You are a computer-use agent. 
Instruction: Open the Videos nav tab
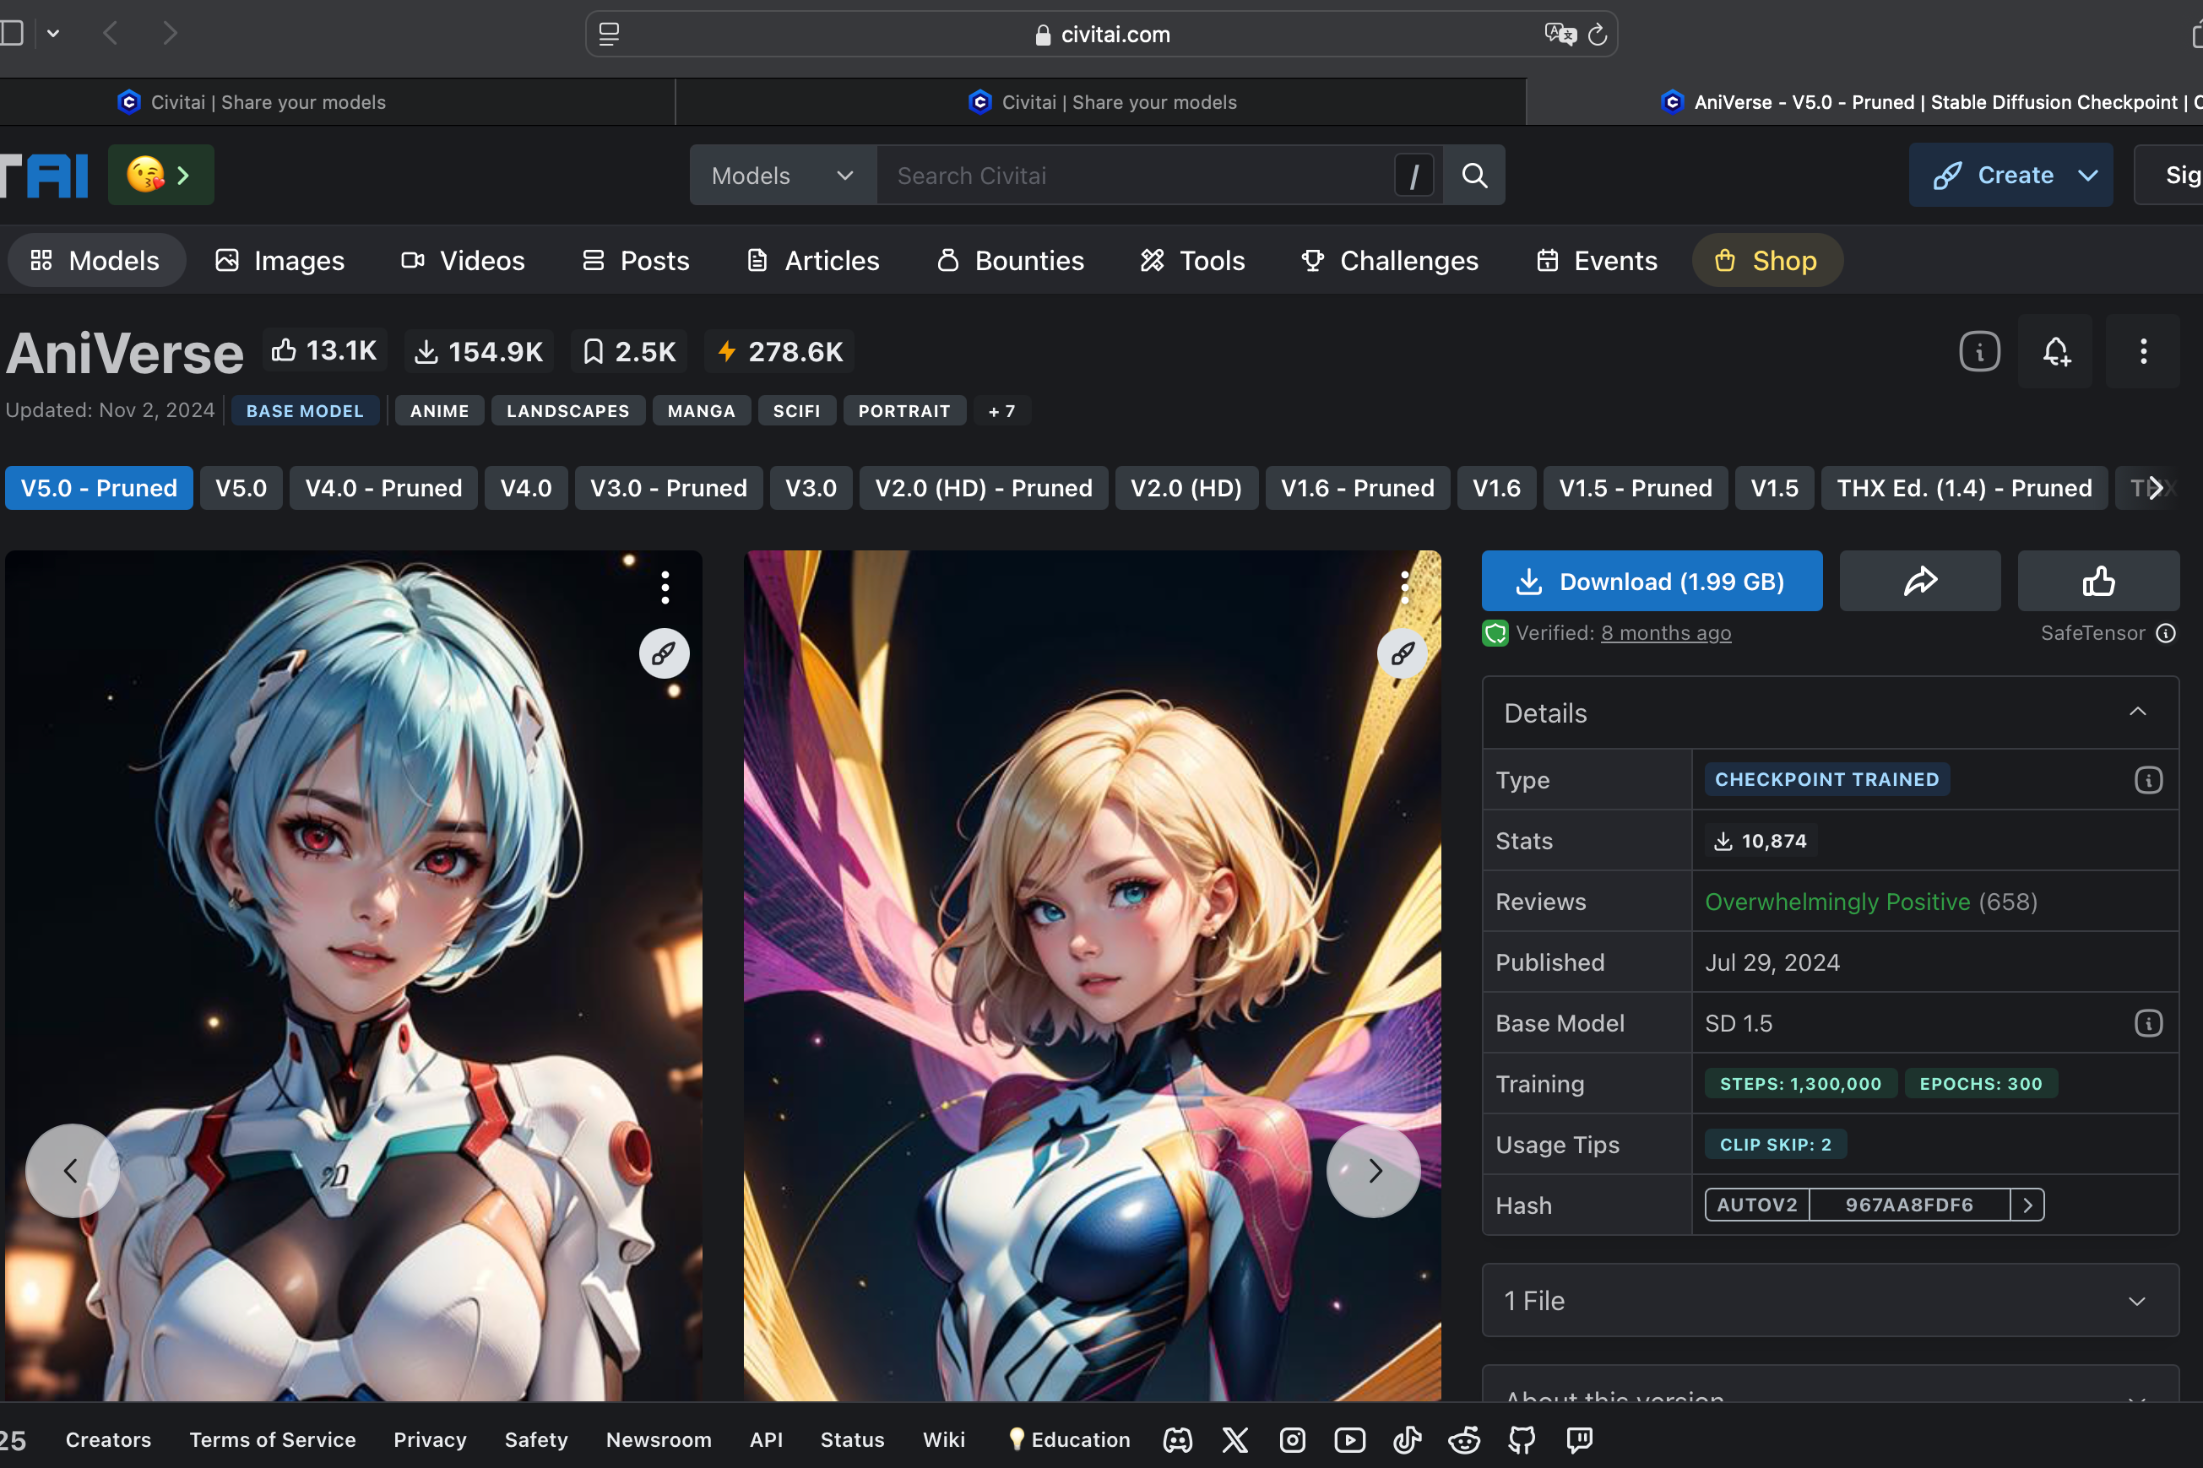click(x=462, y=260)
